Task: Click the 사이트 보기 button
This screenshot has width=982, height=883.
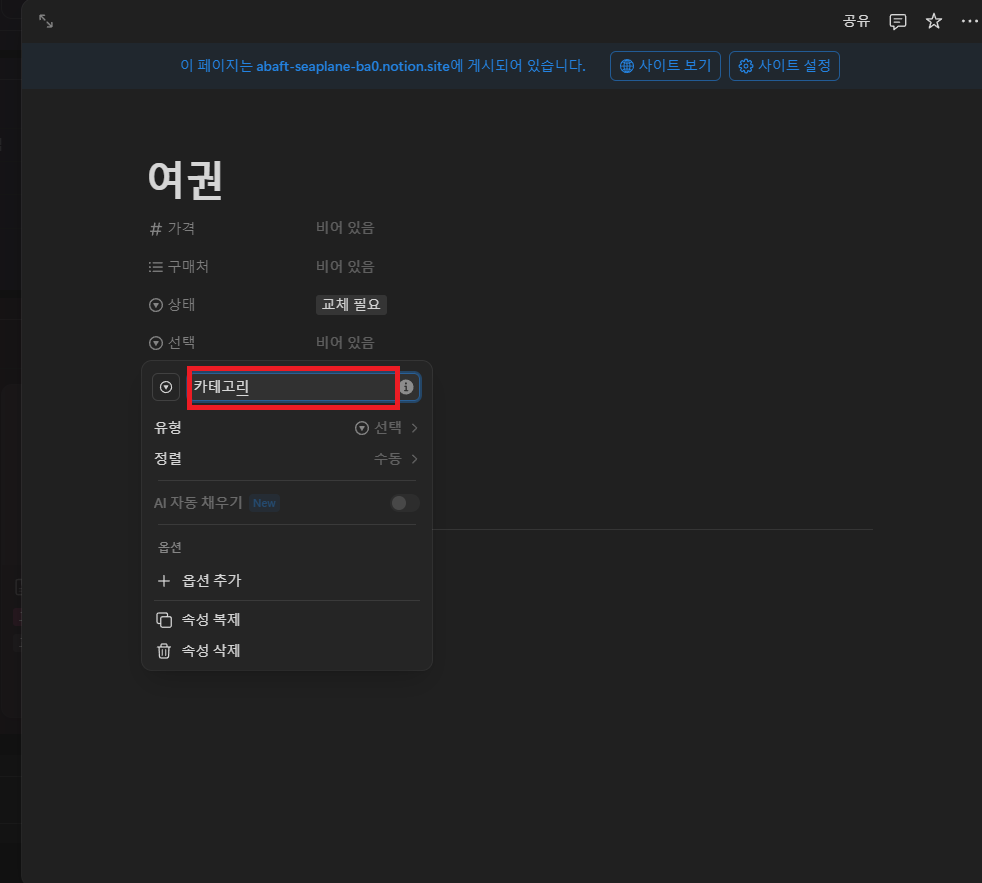Action: [x=665, y=66]
